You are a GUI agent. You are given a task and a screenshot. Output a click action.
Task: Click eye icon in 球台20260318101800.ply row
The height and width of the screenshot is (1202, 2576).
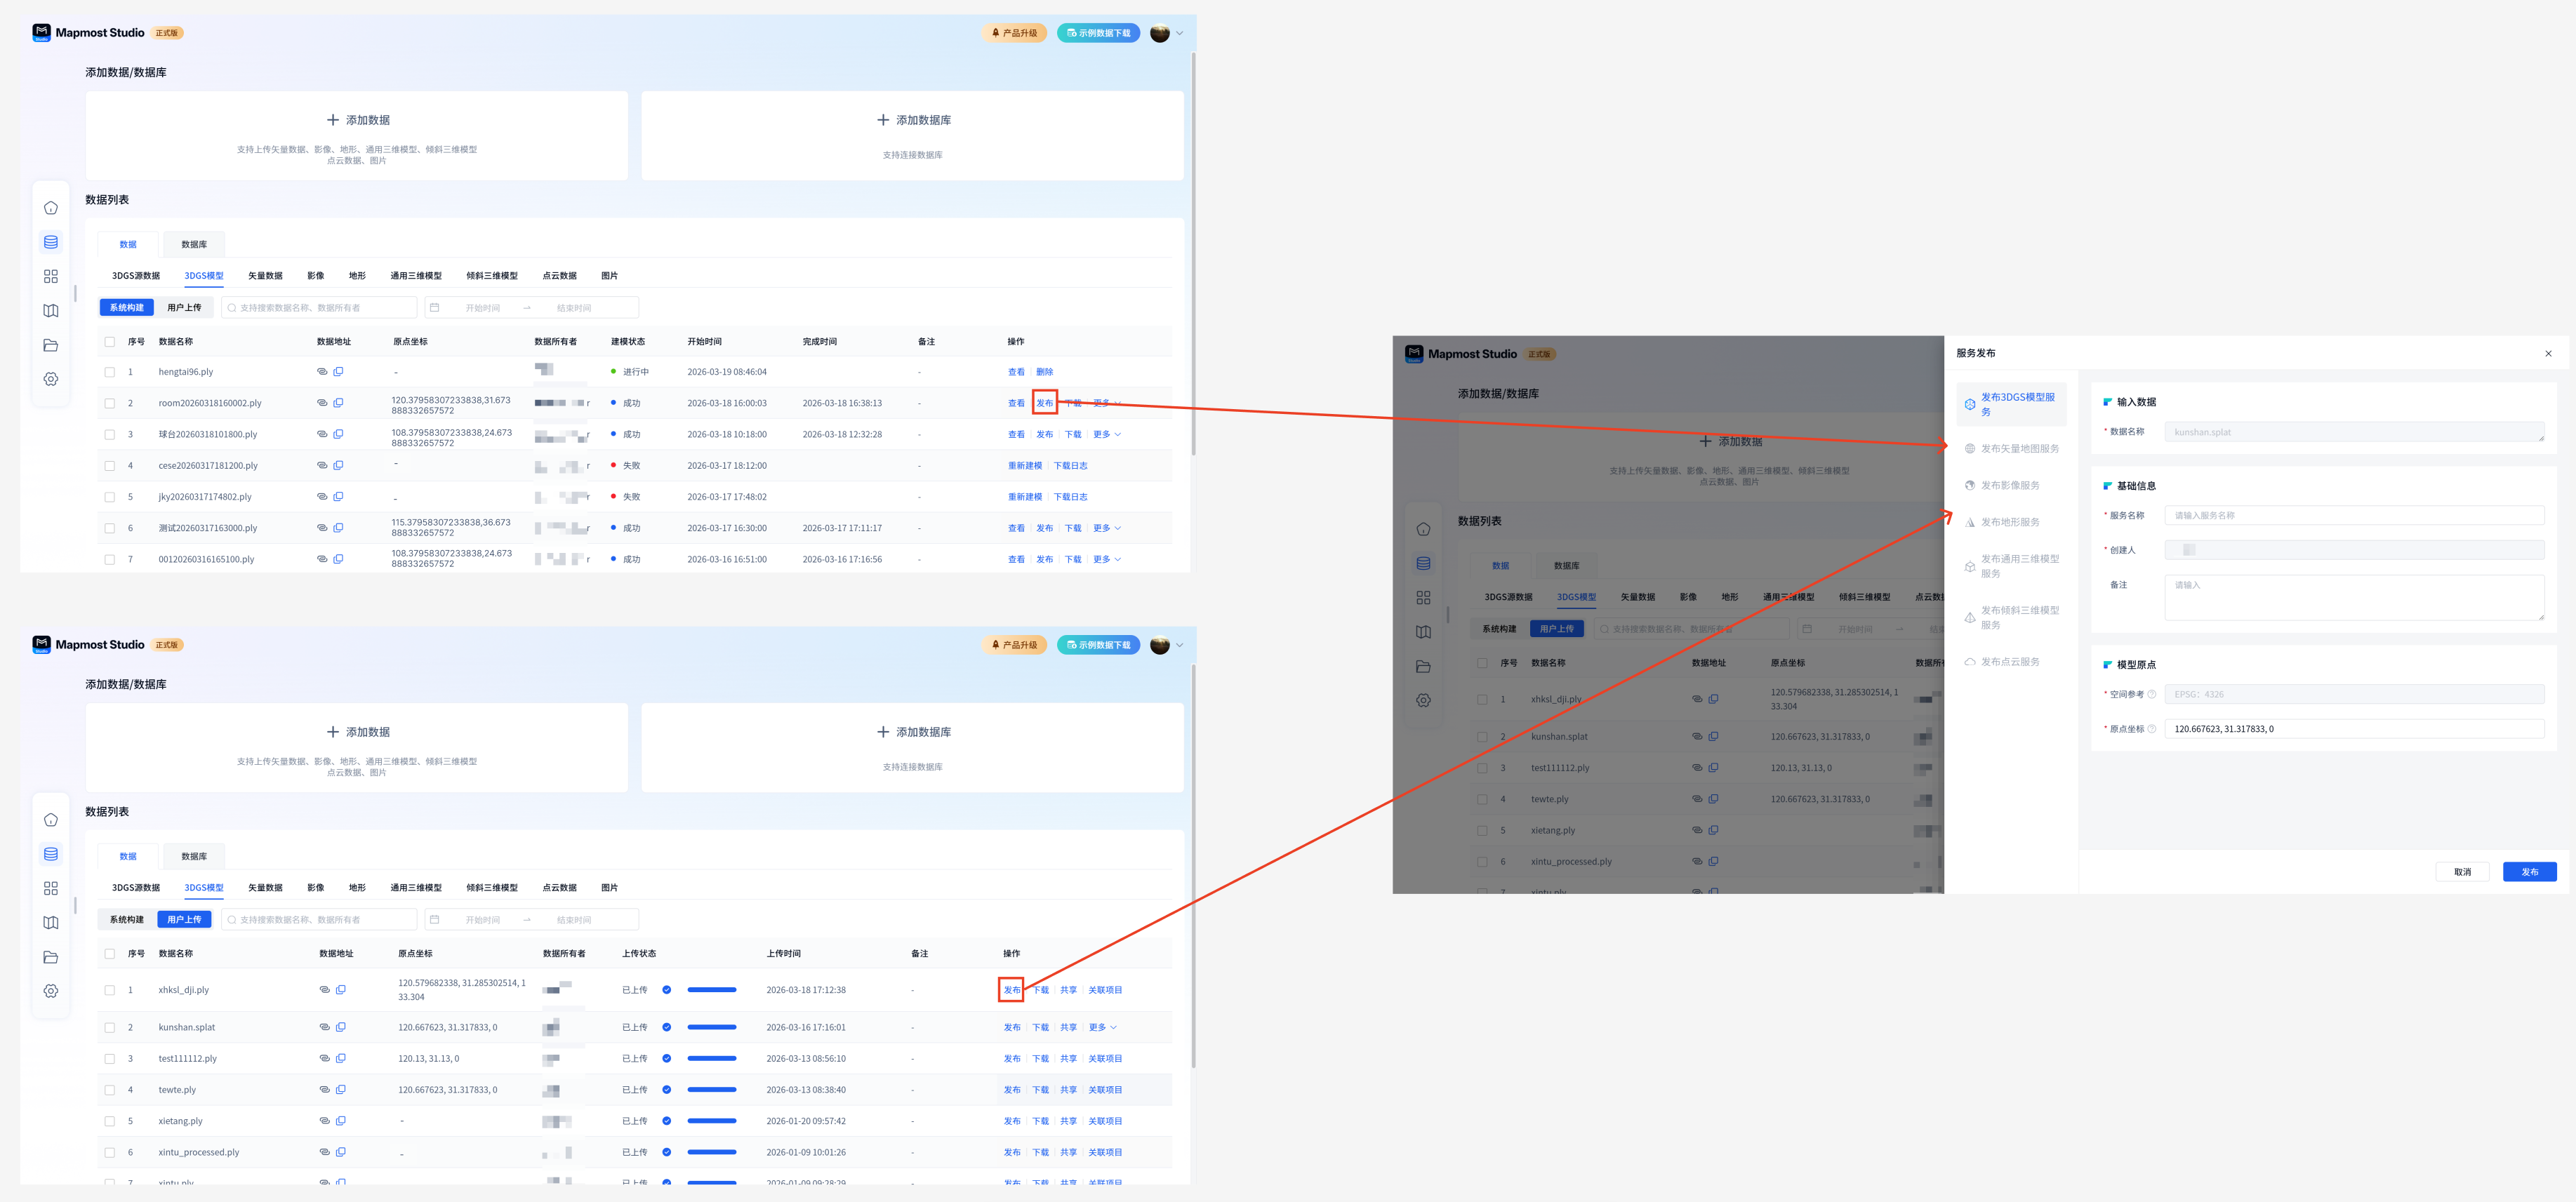322,434
